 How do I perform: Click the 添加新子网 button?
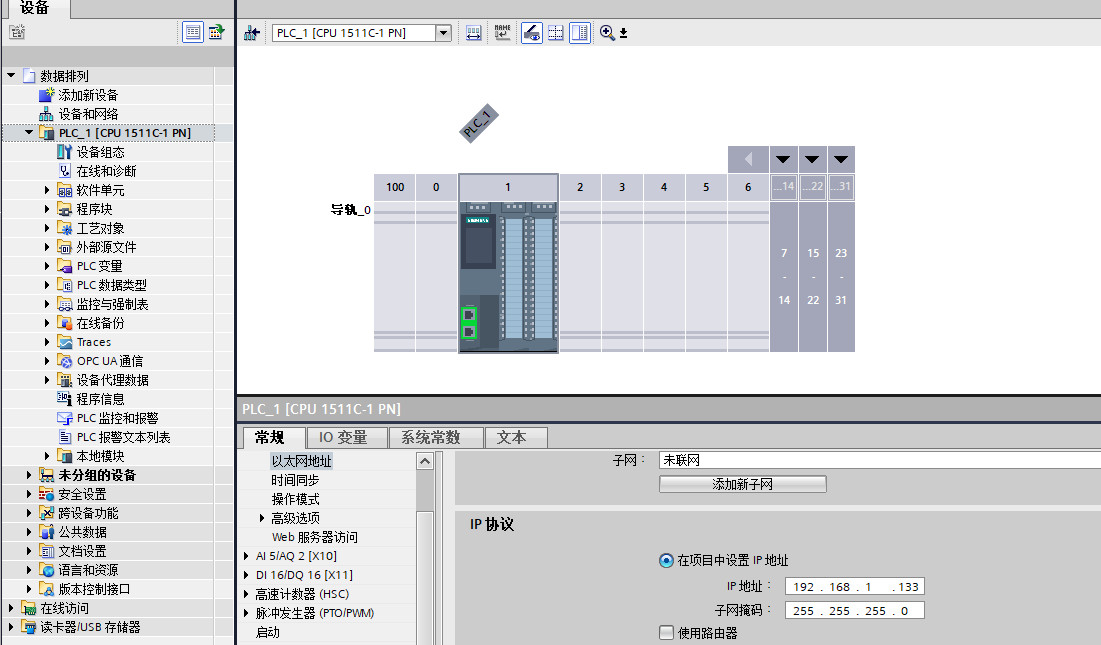point(742,484)
